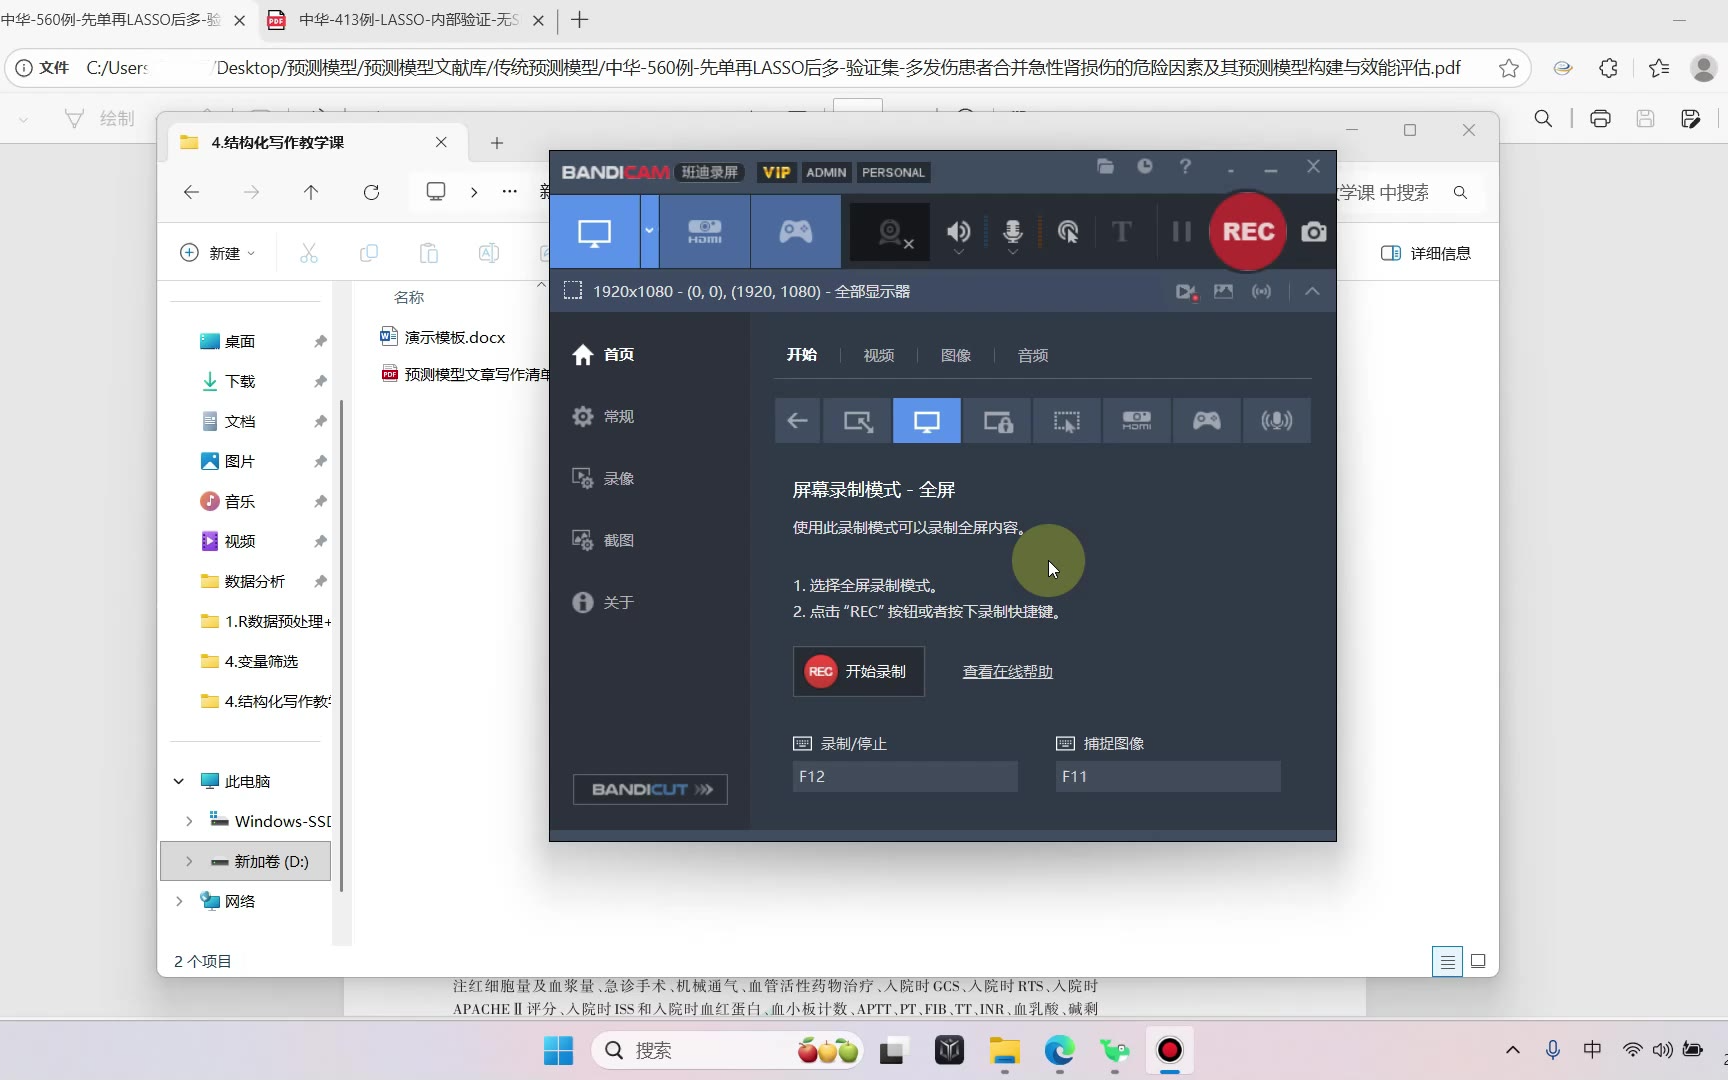Choose the around-mouse recording mode icon

click(1067, 421)
